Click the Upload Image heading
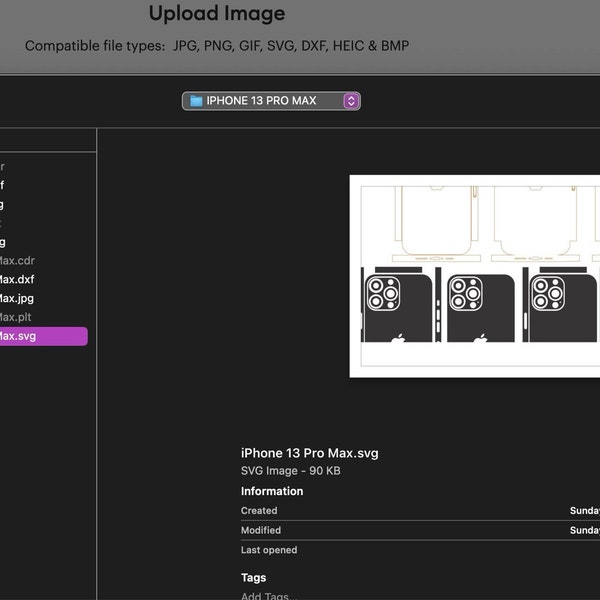 click(217, 13)
